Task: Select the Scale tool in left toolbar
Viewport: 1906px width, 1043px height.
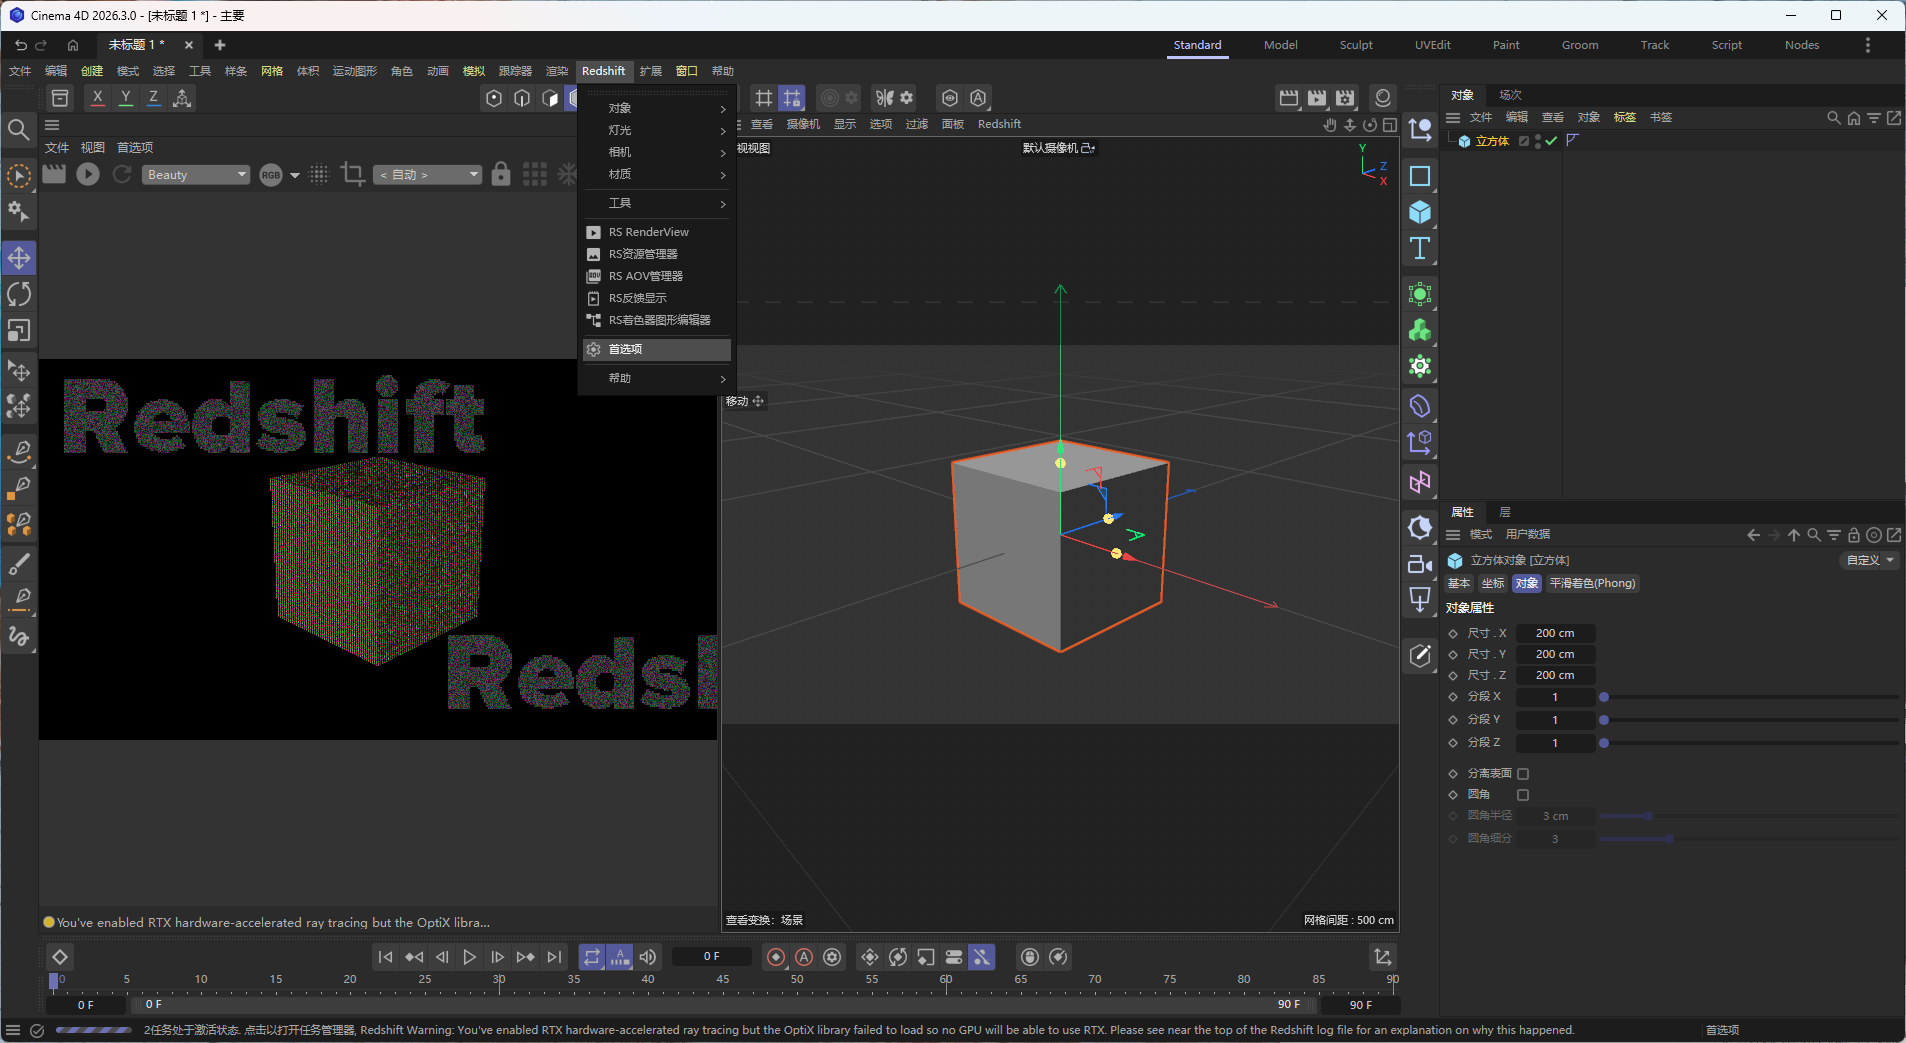Action: (19, 330)
